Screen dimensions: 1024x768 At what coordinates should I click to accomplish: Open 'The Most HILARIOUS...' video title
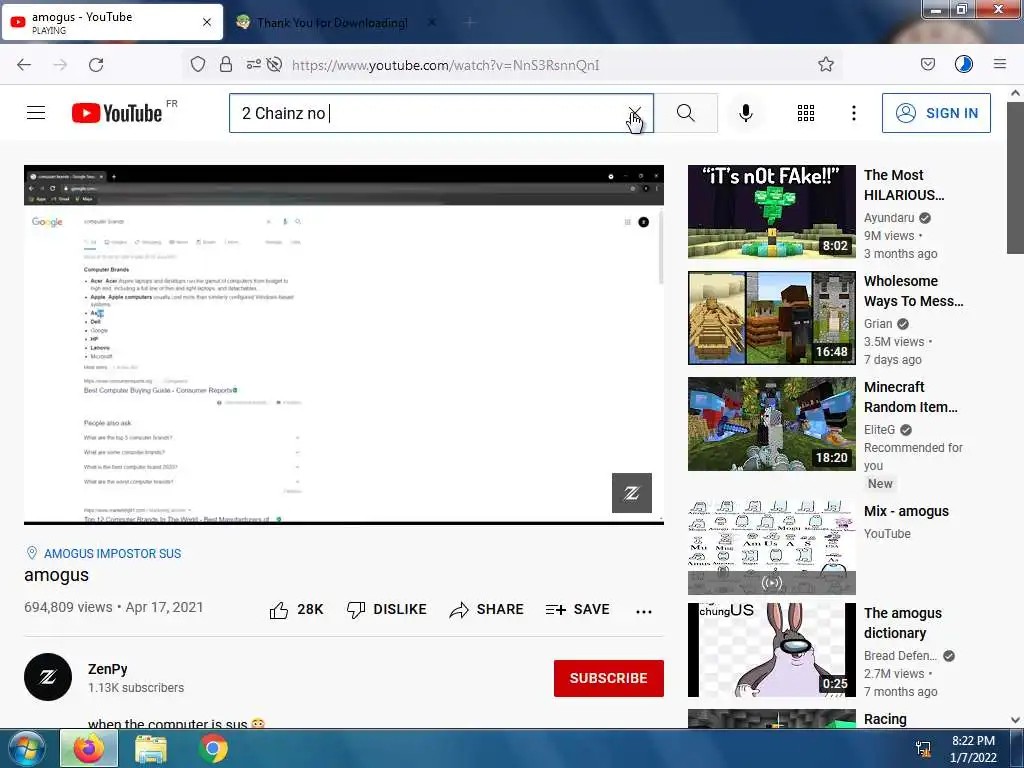(x=904, y=185)
